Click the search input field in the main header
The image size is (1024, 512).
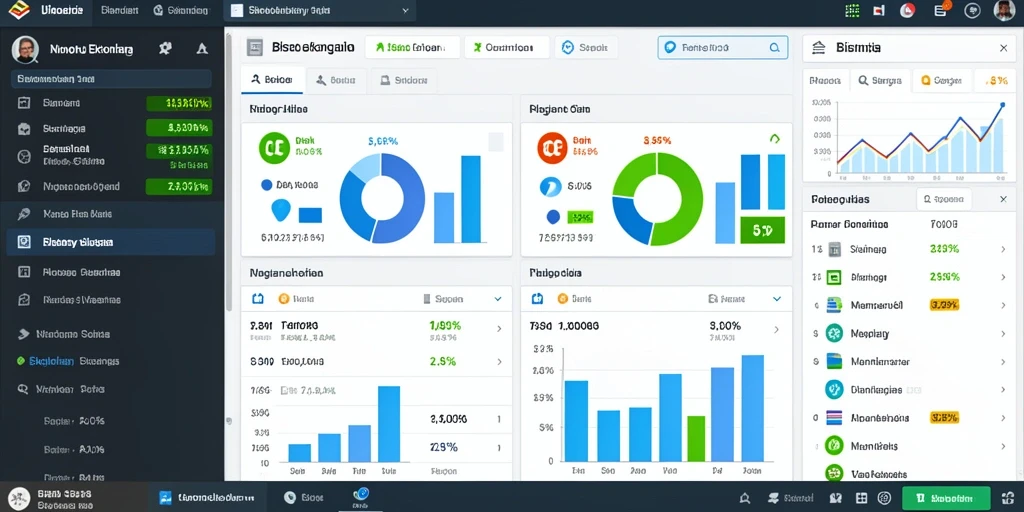pyautogui.click(x=722, y=48)
